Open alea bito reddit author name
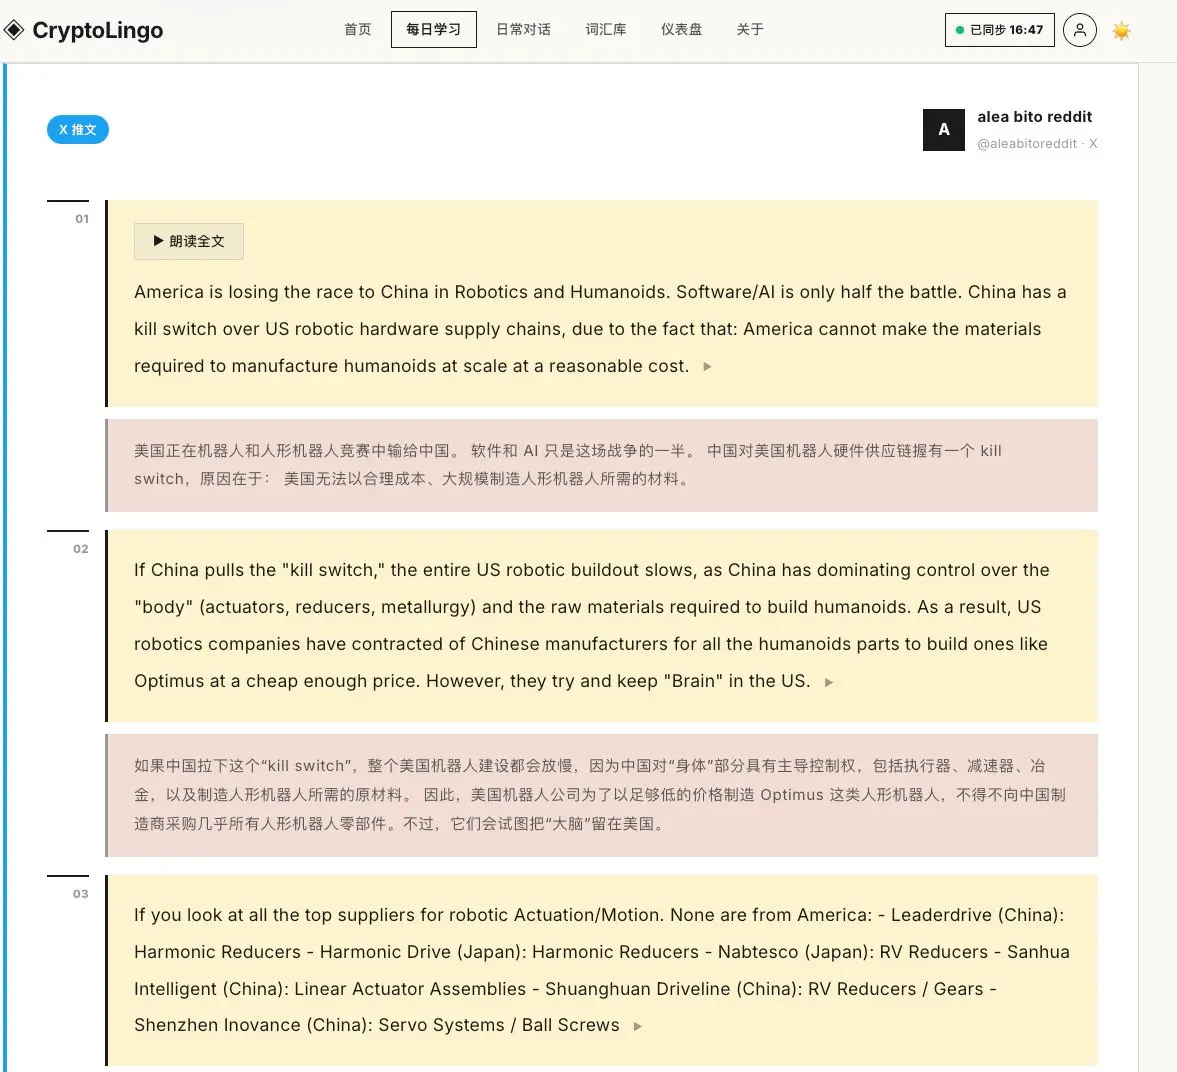The image size is (1177, 1072). point(1034,116)
